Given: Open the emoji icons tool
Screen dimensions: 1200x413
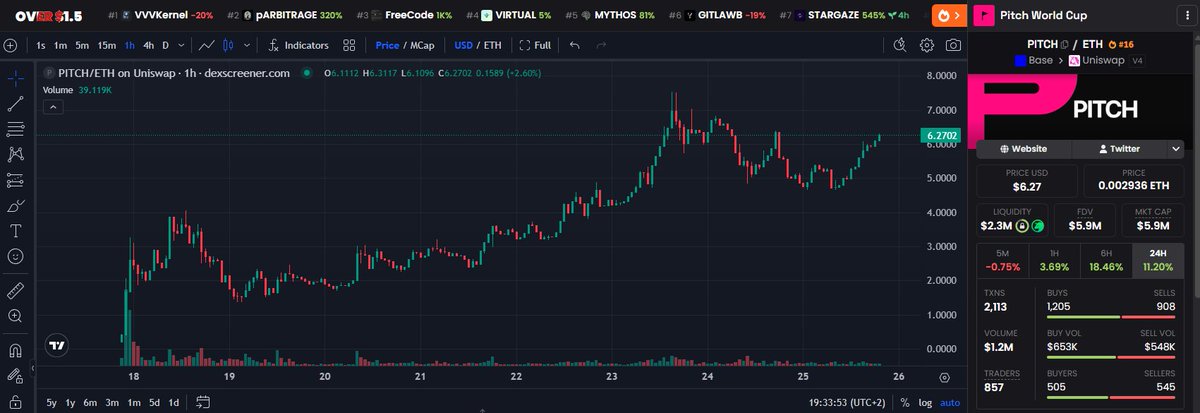Looking at the screenshot, I should tap(15, 257).
